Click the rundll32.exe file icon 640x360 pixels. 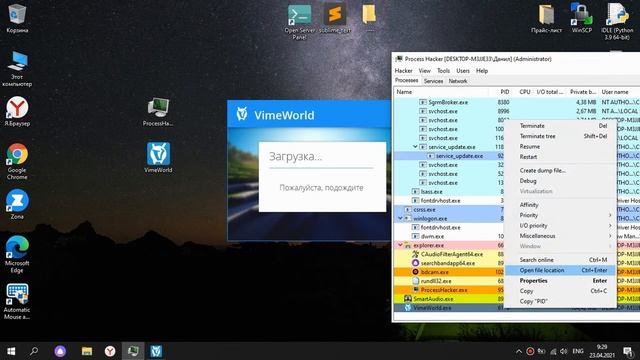point(416,281)
